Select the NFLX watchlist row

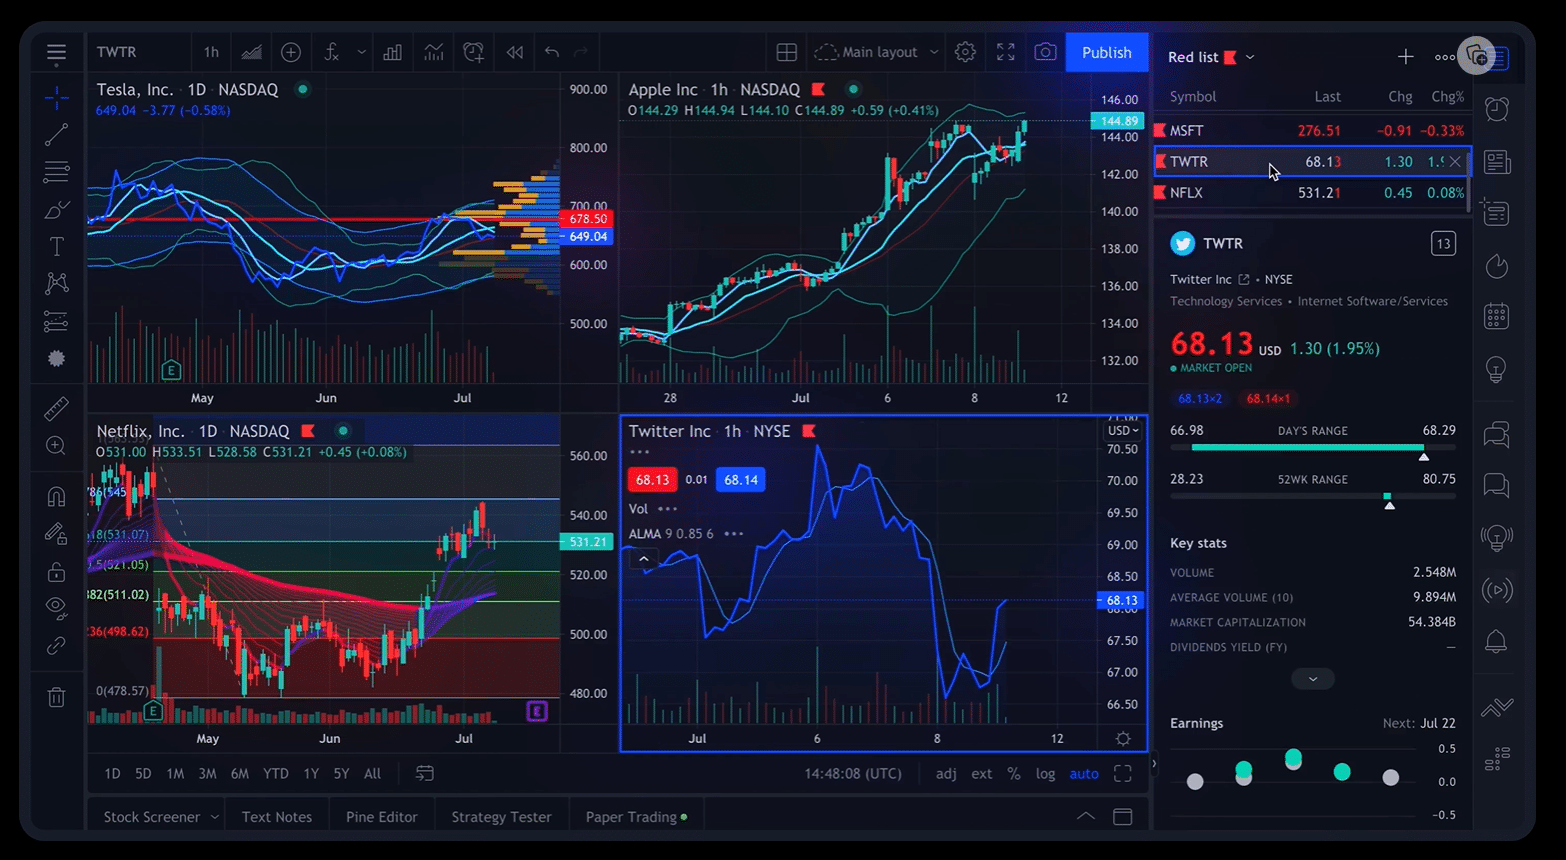(1311, 192)
